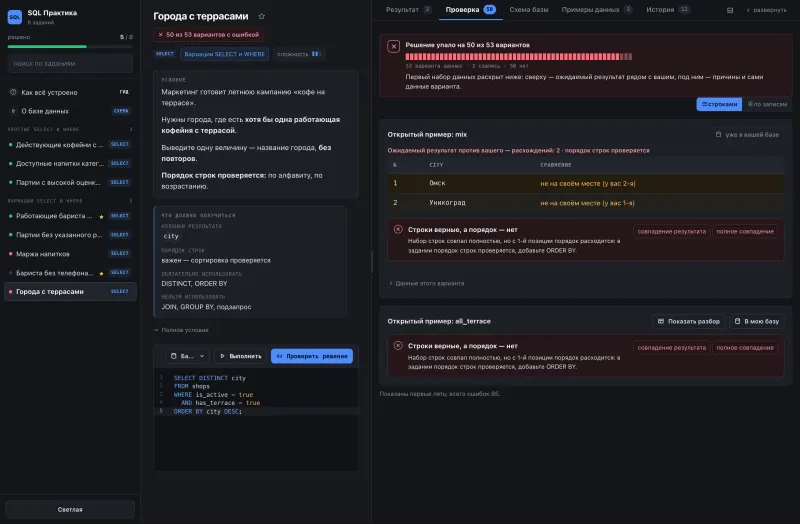Open task Партии без указанного
The height and width of the screenshot is (524, 800).
pos(70,235)
